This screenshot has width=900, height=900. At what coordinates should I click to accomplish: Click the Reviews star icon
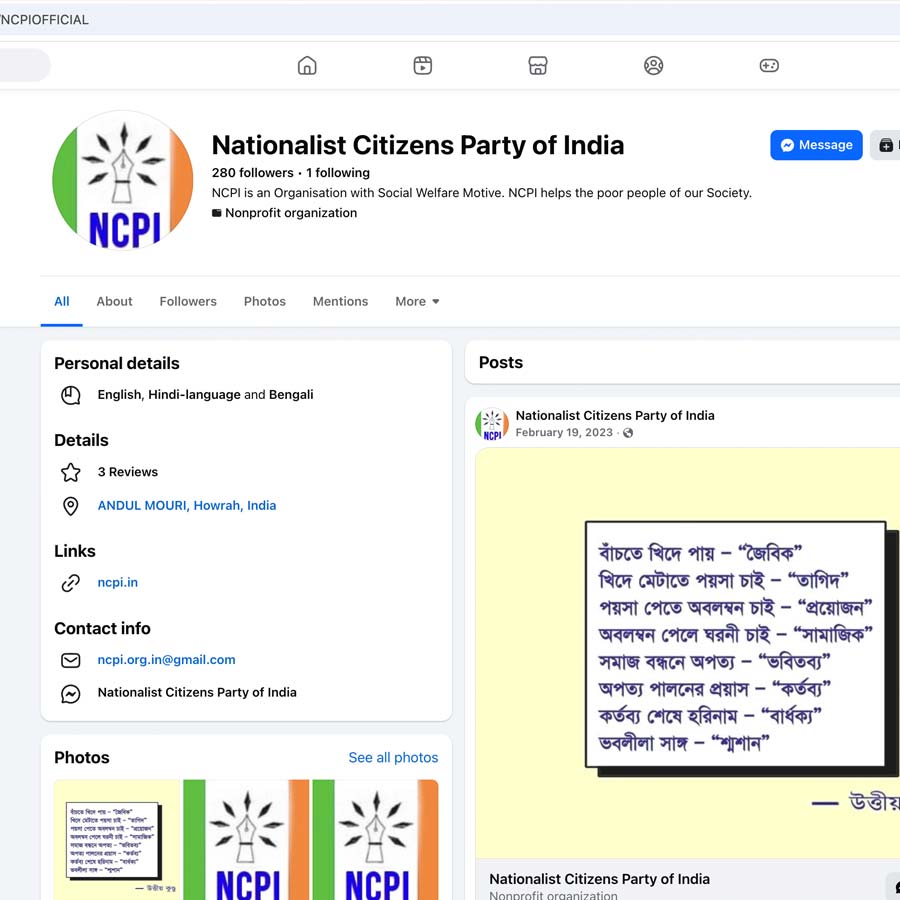click(71, 472)
